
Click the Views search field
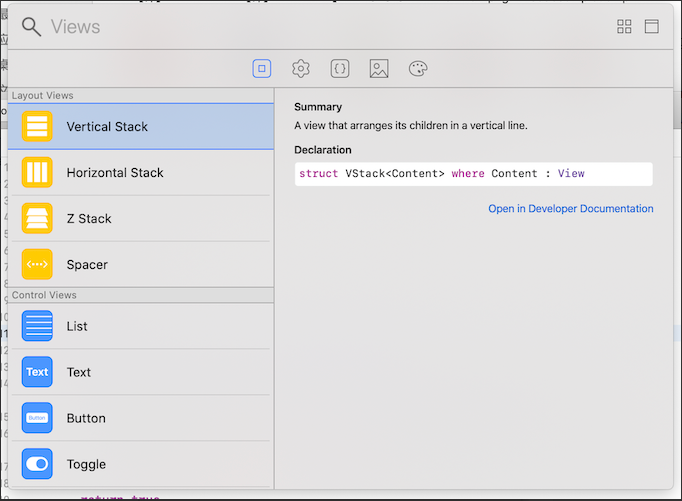point(300,27)
